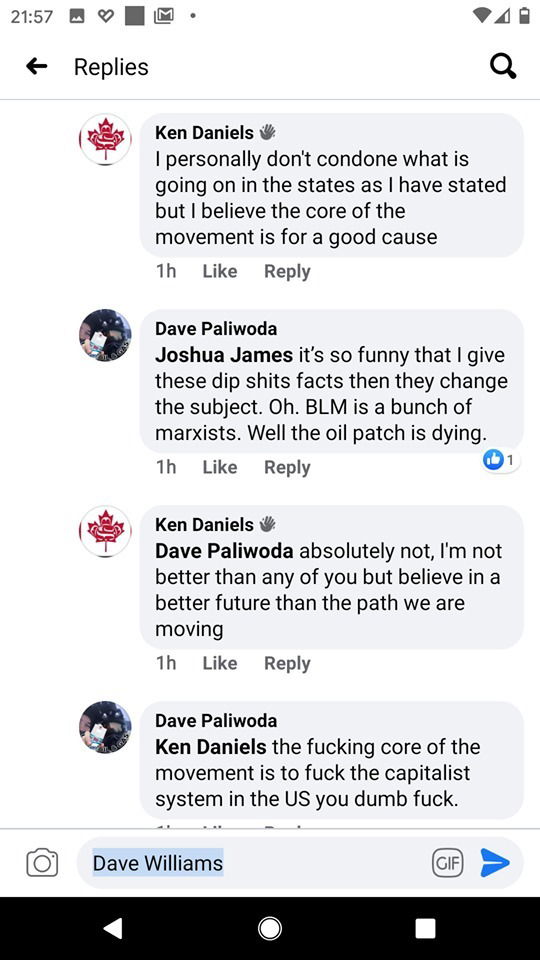View the thumbs-up reaction count badge
Viewport: 540px width, 960px height.
tap(501, 460)
